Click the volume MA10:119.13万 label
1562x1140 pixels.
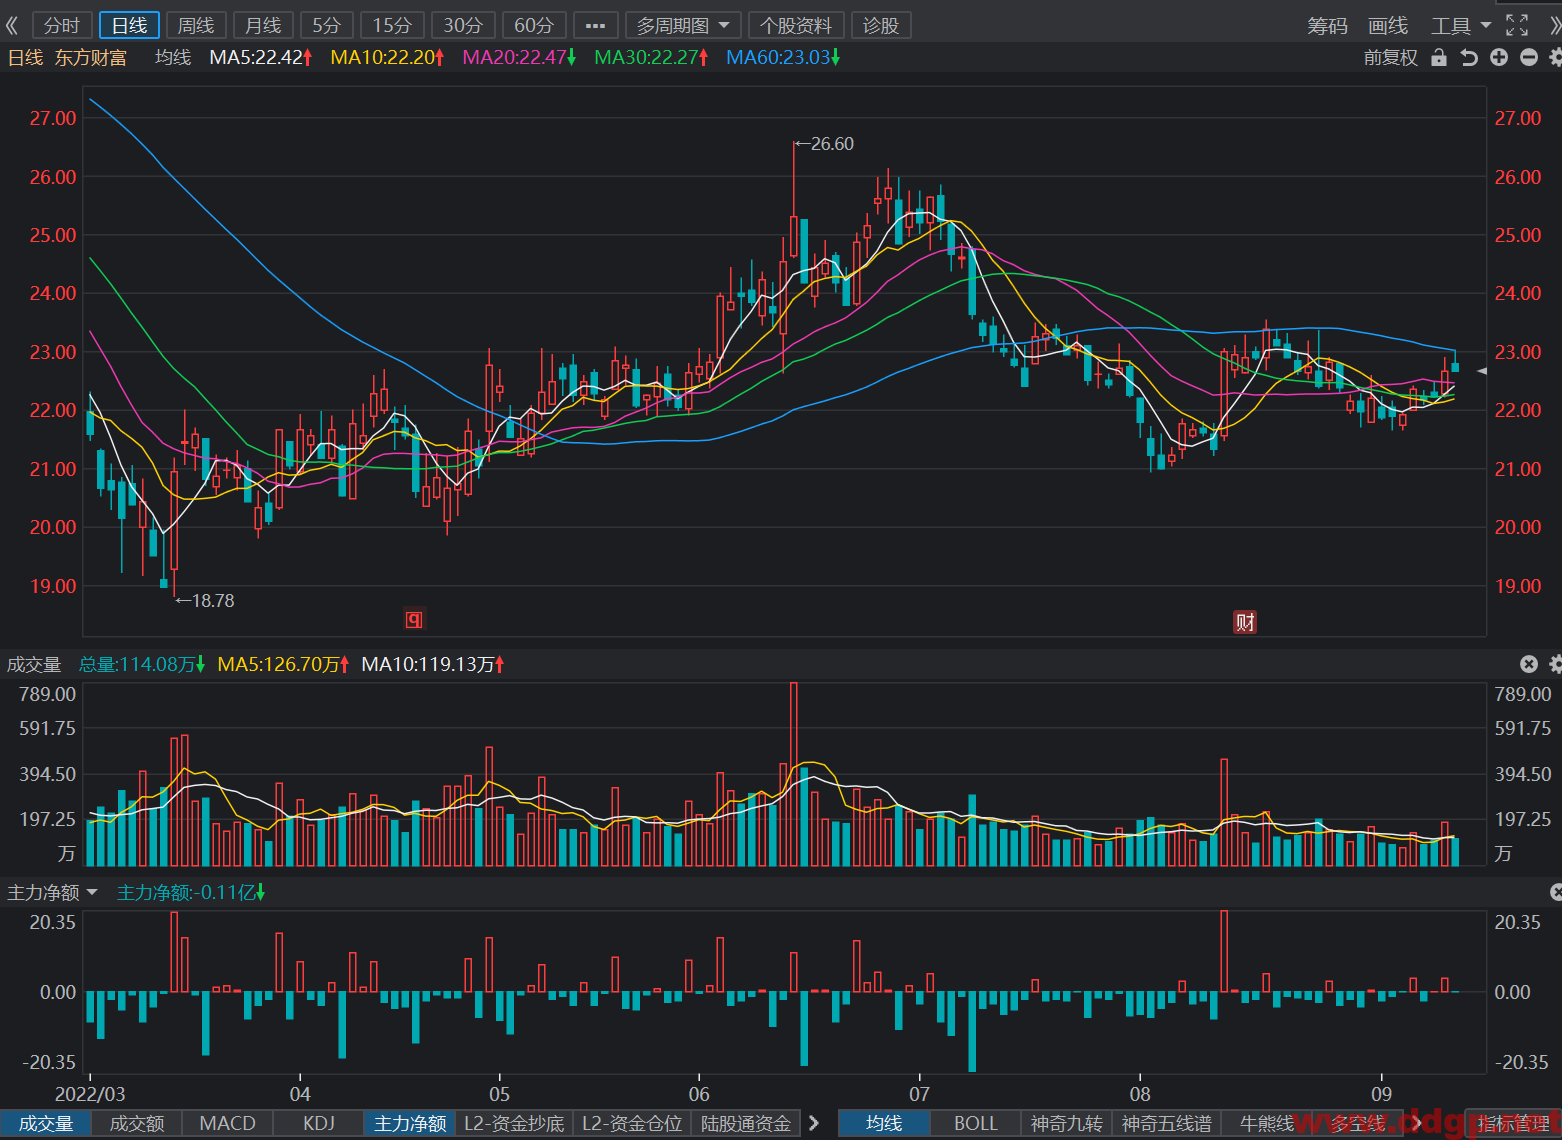(433, 665)
